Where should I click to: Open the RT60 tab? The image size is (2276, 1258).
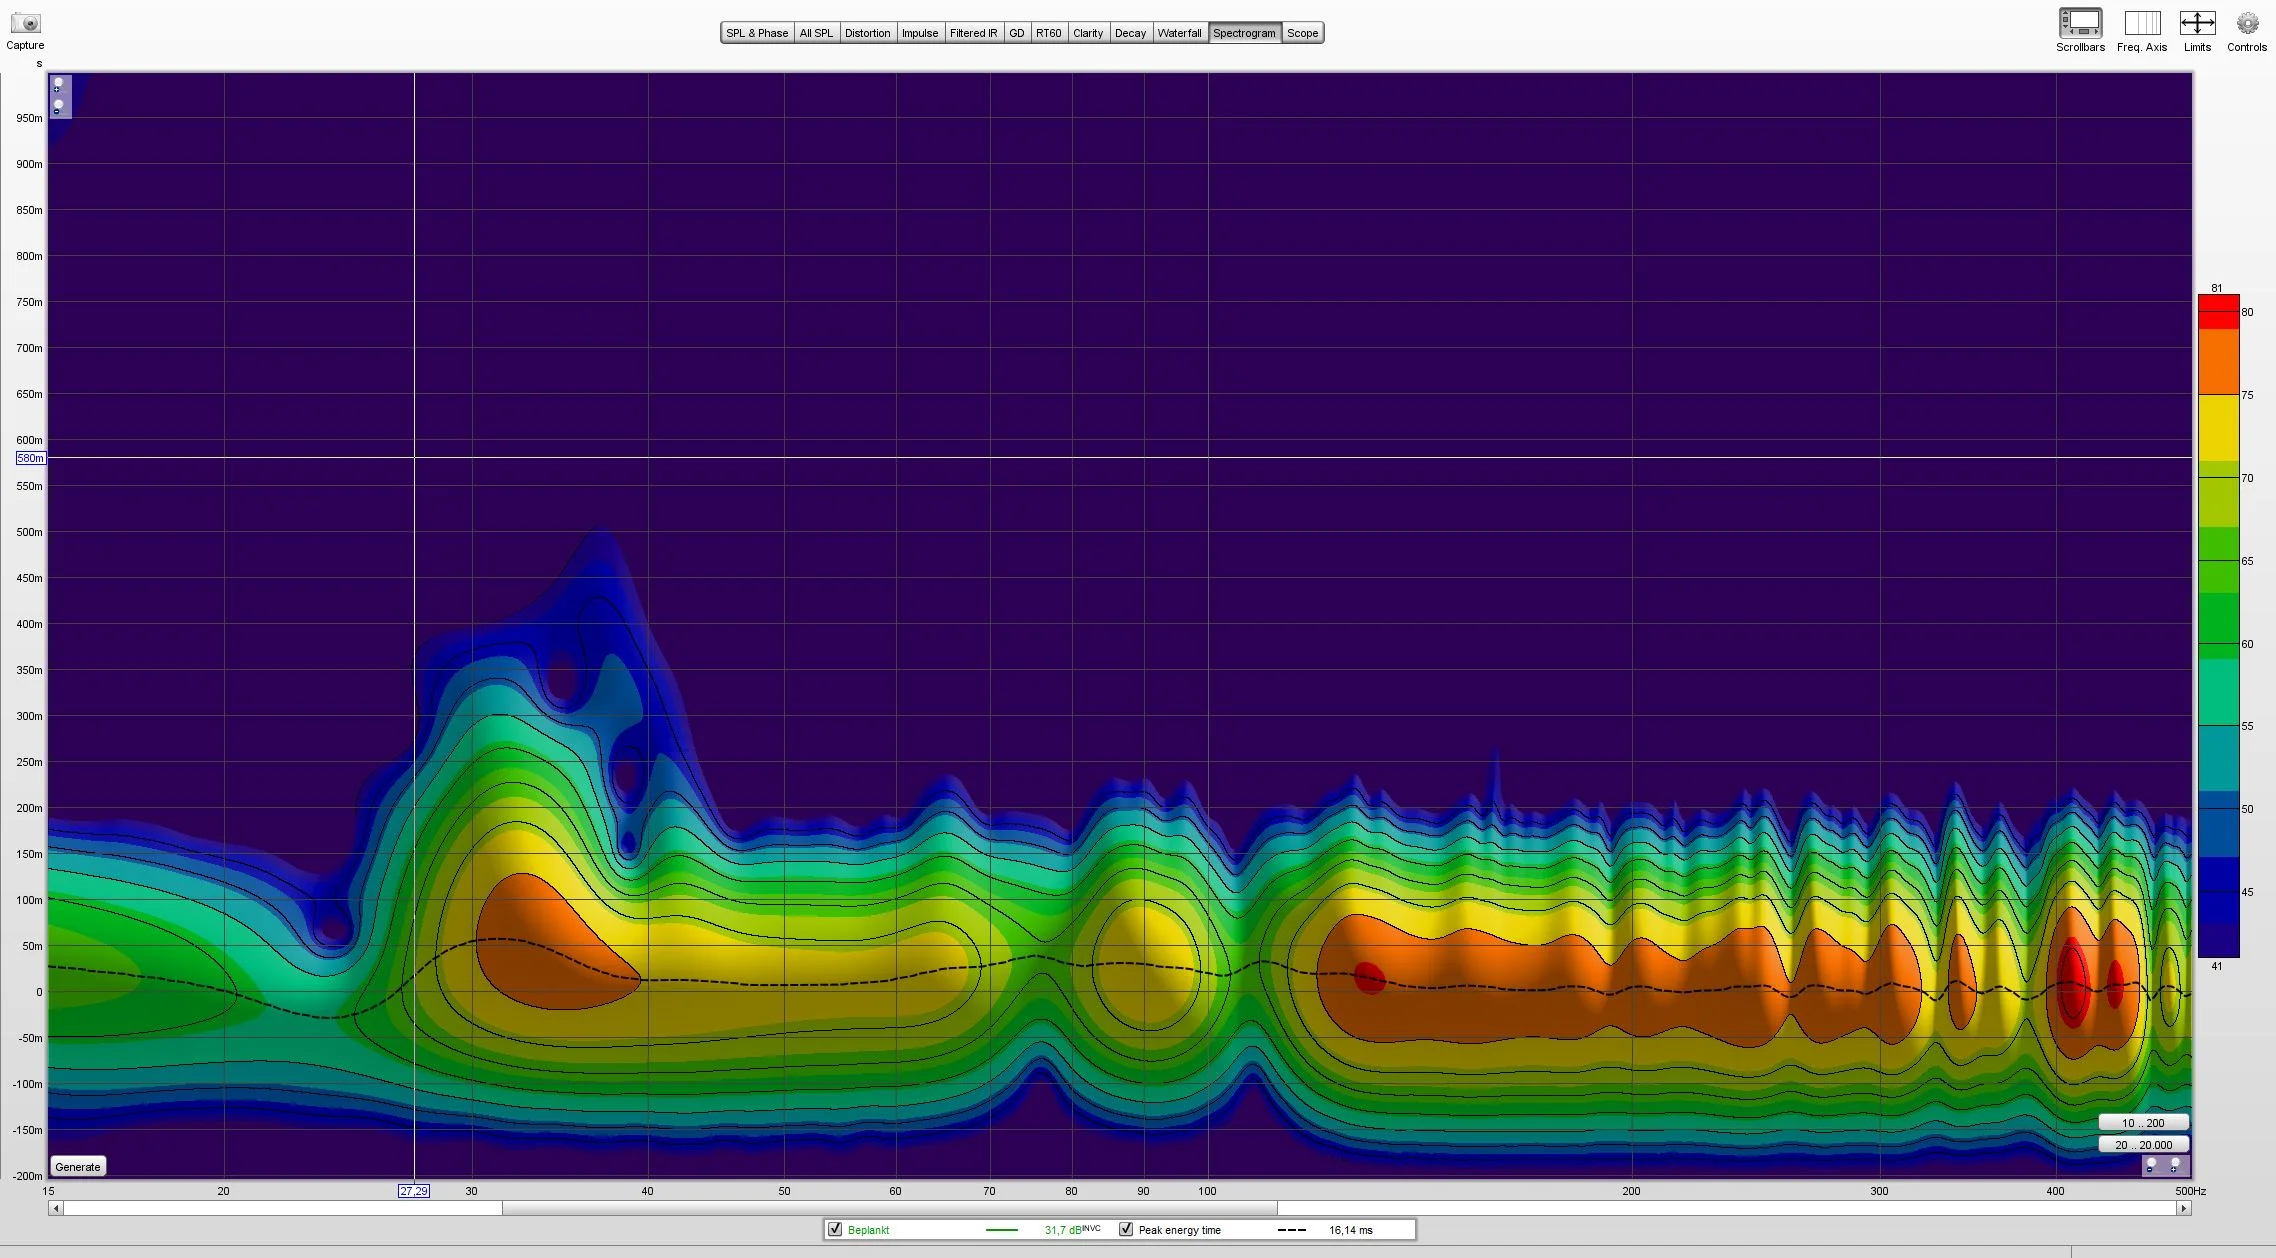1049,33
